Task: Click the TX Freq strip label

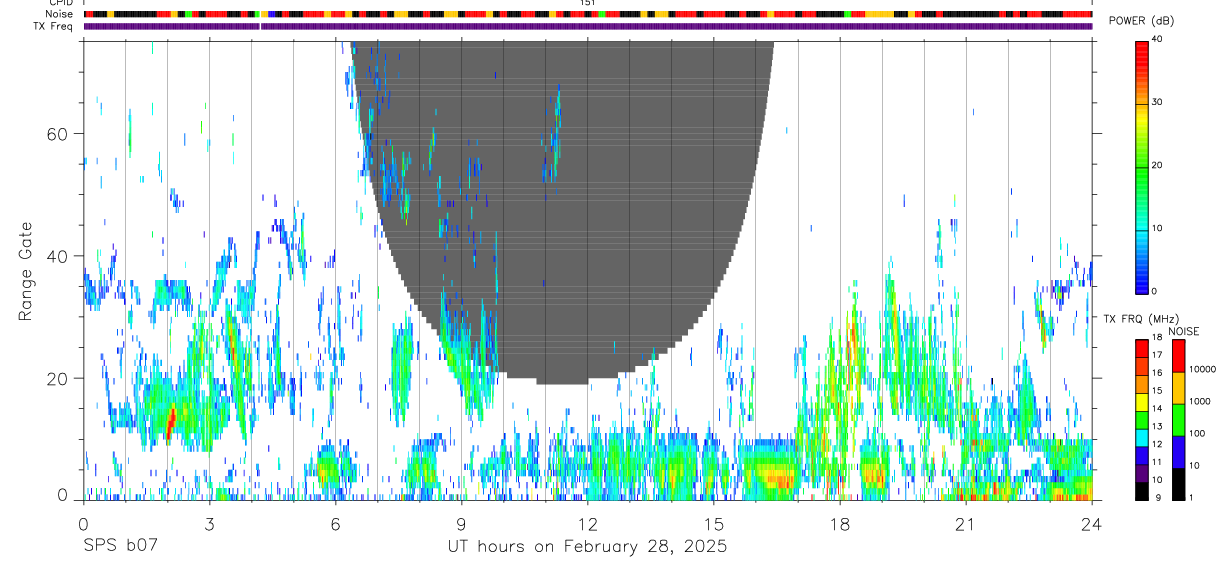Action: (x=53, y=26)
